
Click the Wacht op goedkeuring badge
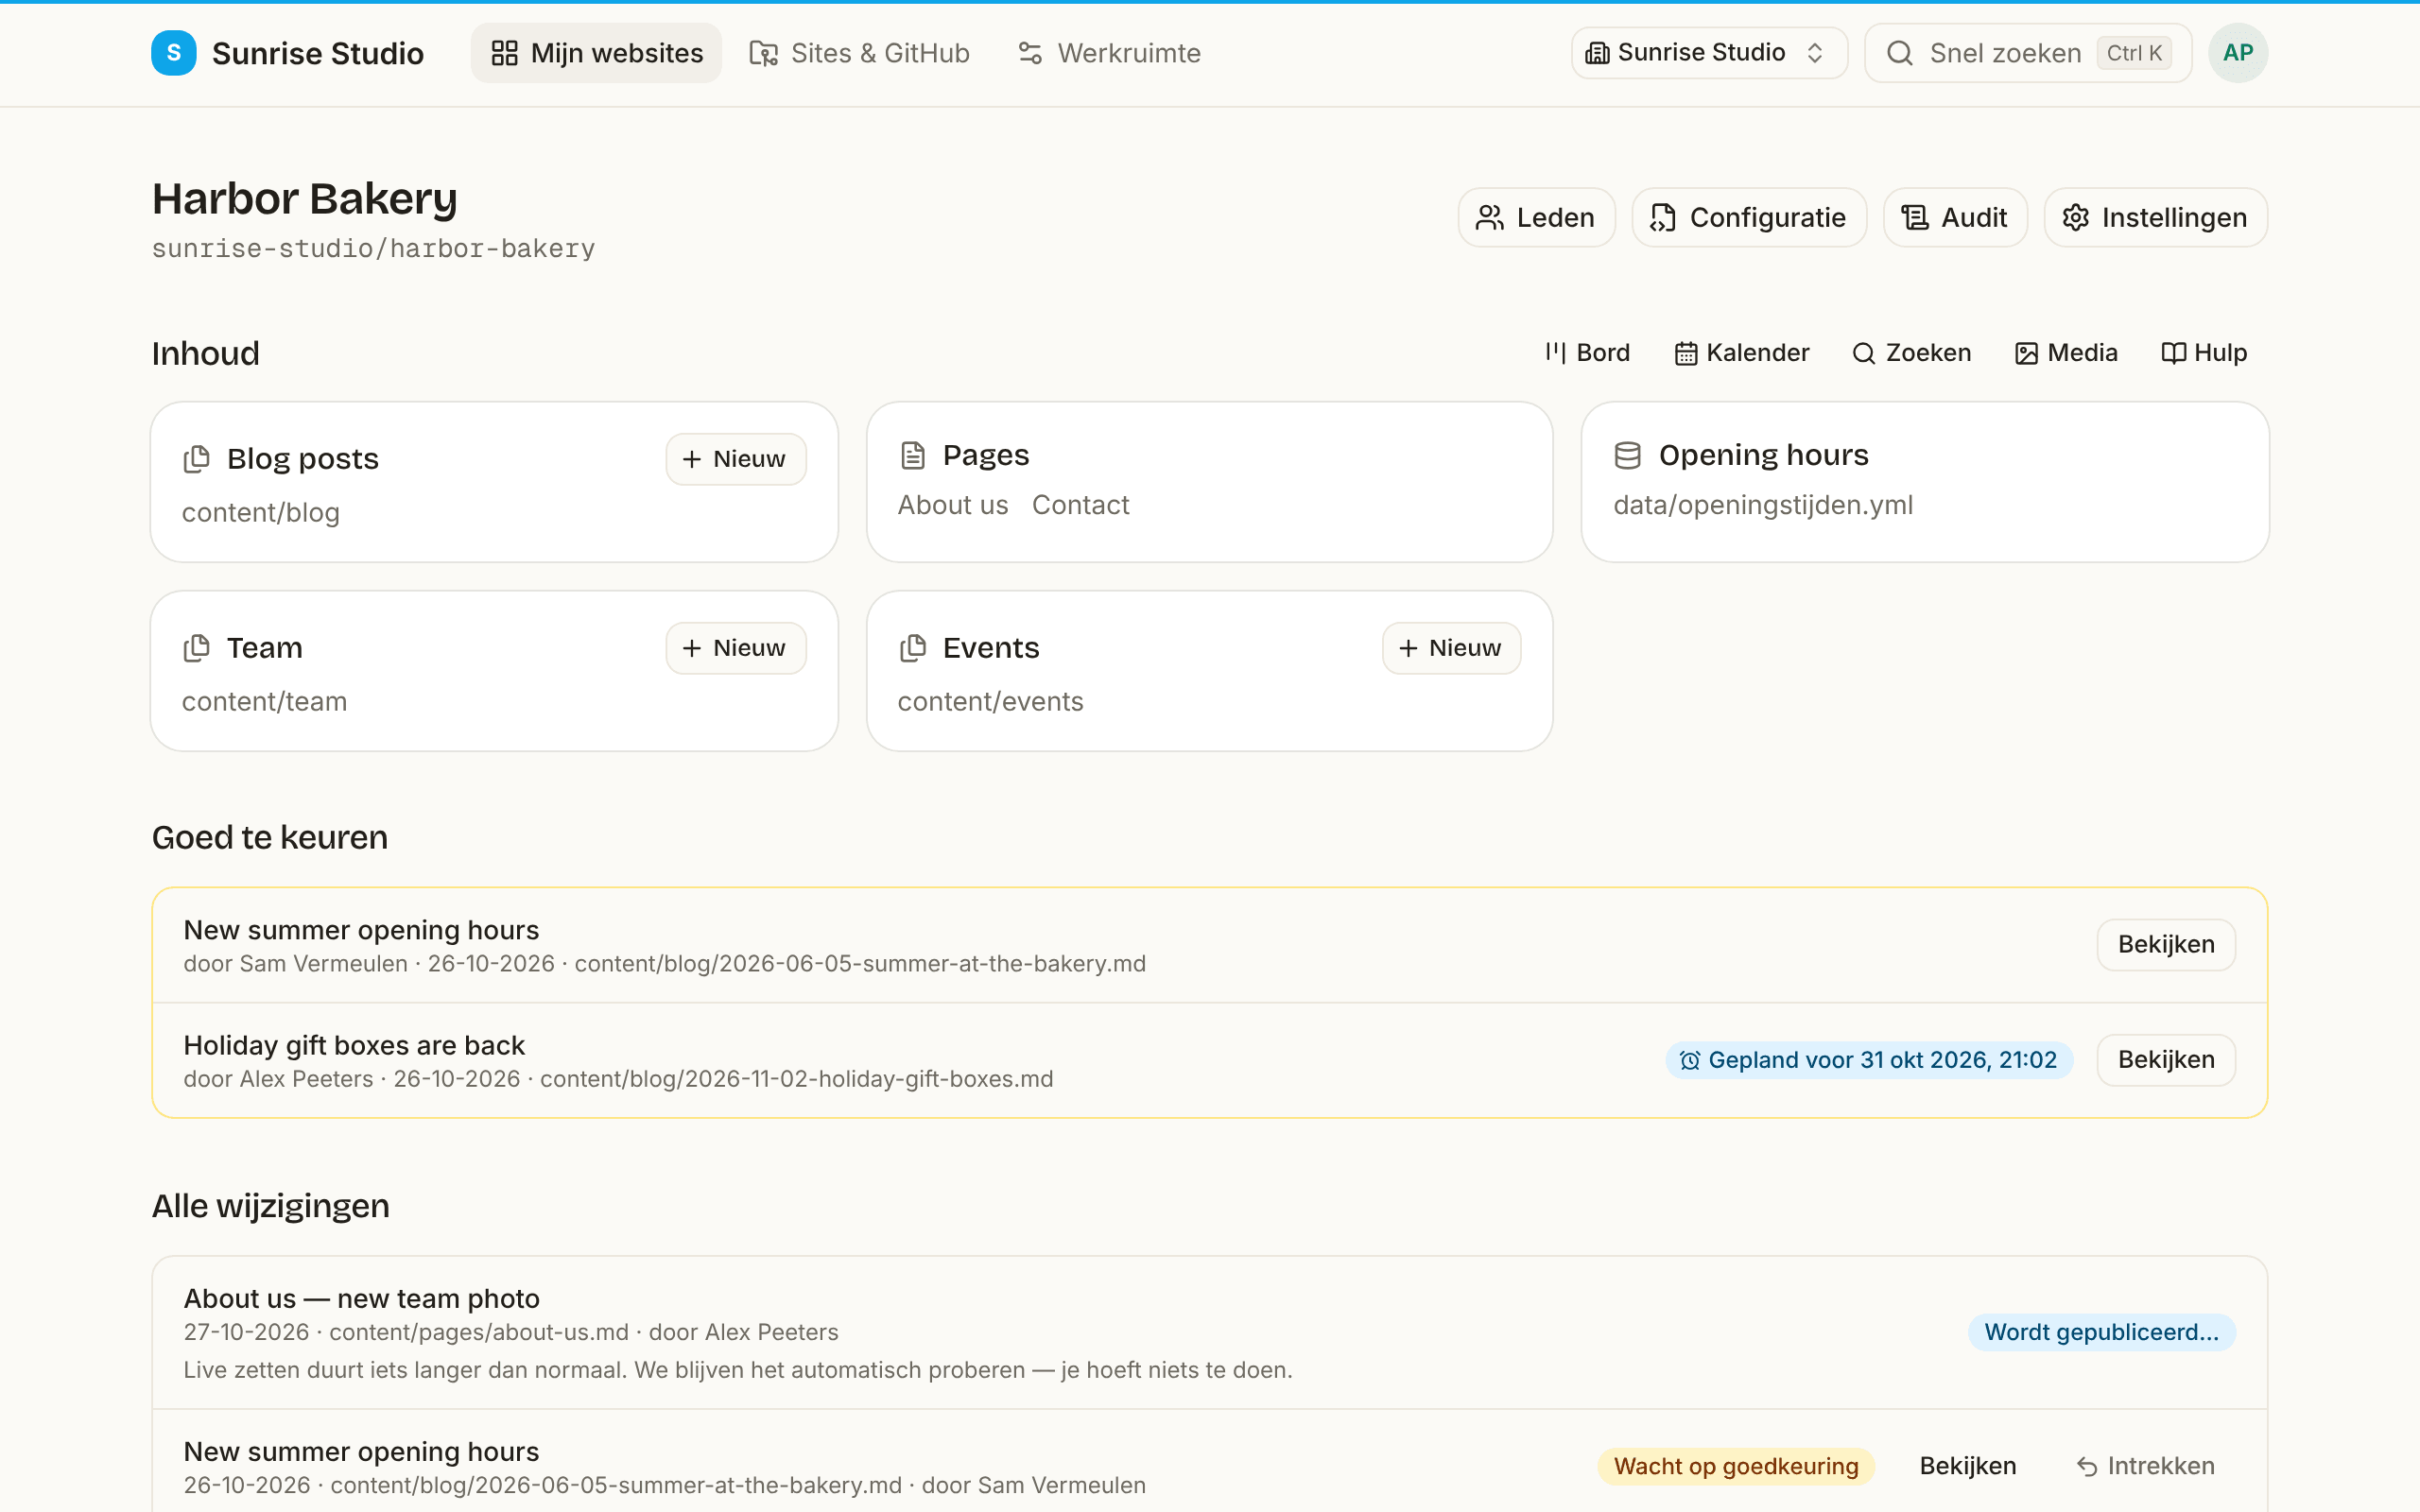click(1736, 1466)
